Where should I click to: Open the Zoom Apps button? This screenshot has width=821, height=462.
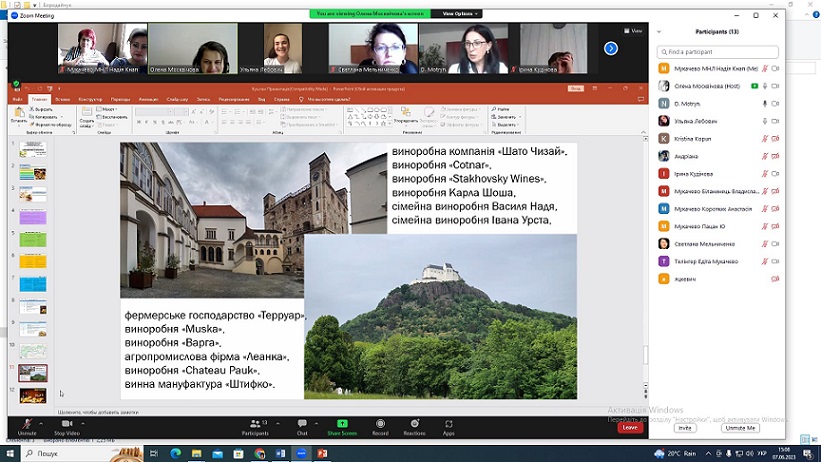[x=449, y=426]
